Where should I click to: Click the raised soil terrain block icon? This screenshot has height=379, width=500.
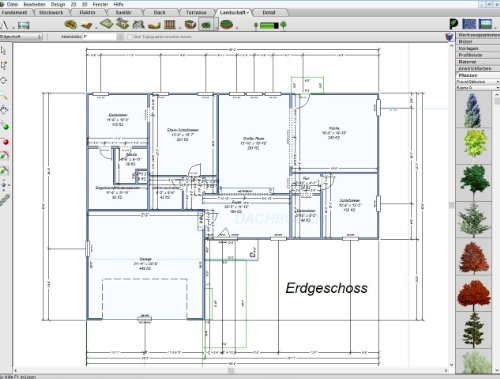click(190, 25)
